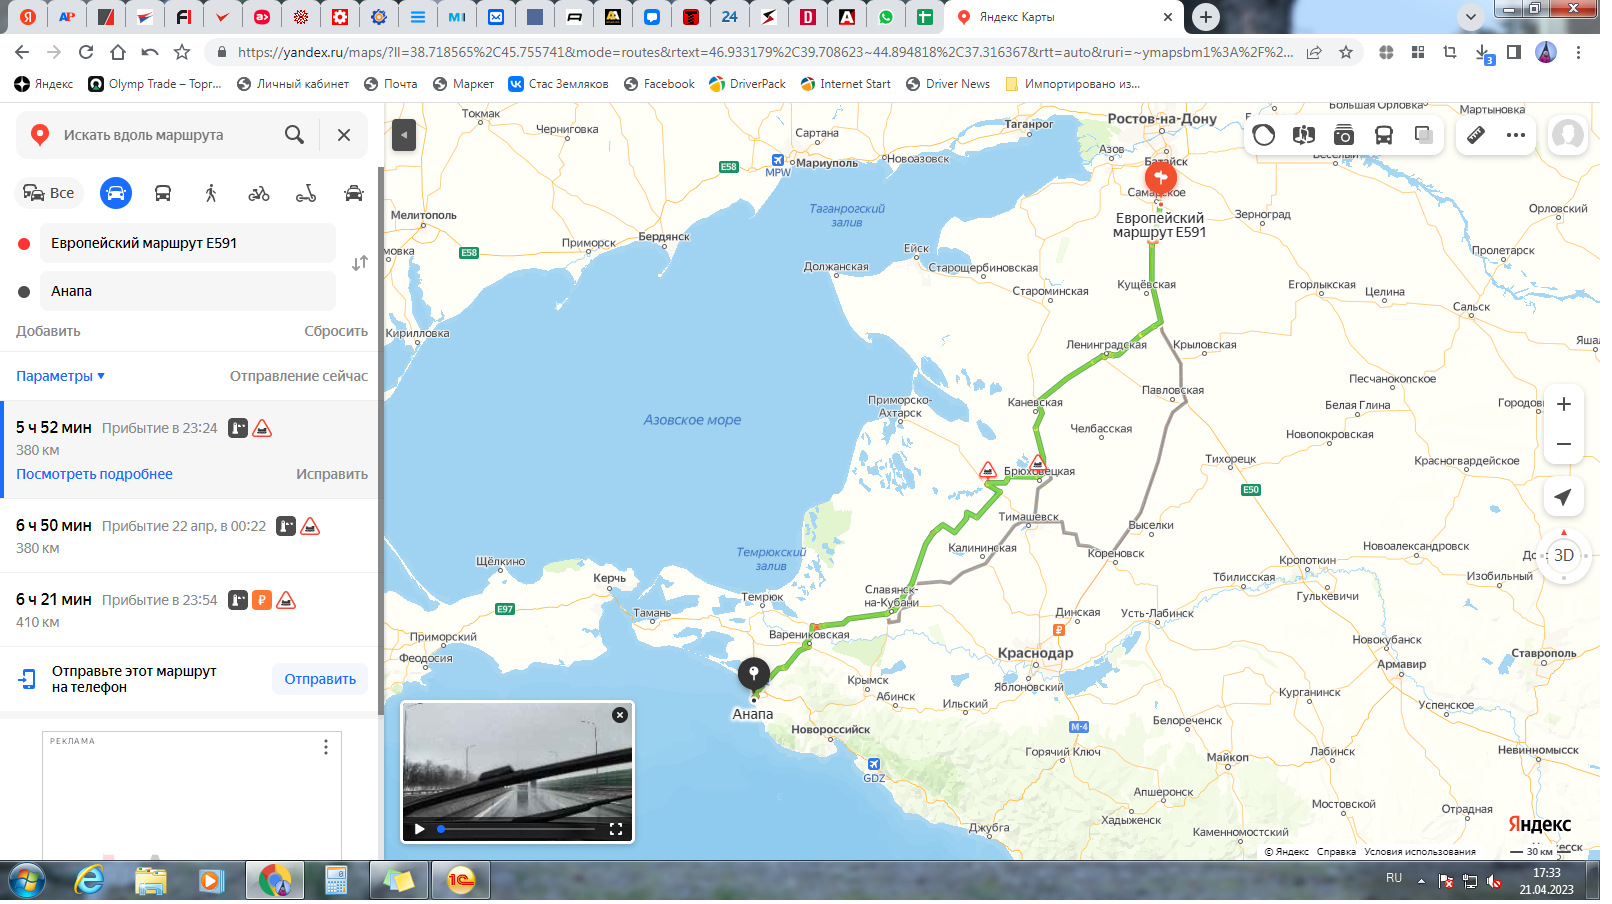
Task: Toggle the 3D map tilt button
Action: 1564,555
